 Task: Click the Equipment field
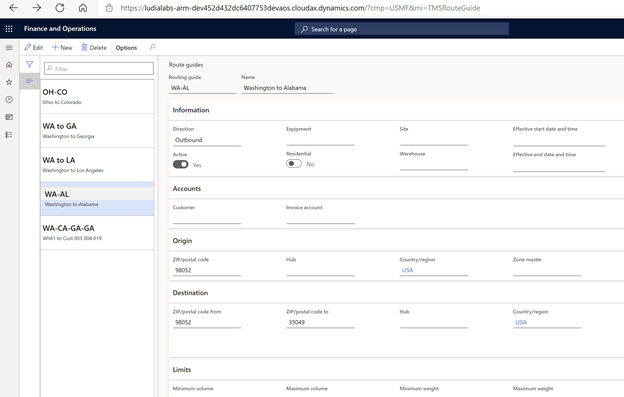(320, 140)
